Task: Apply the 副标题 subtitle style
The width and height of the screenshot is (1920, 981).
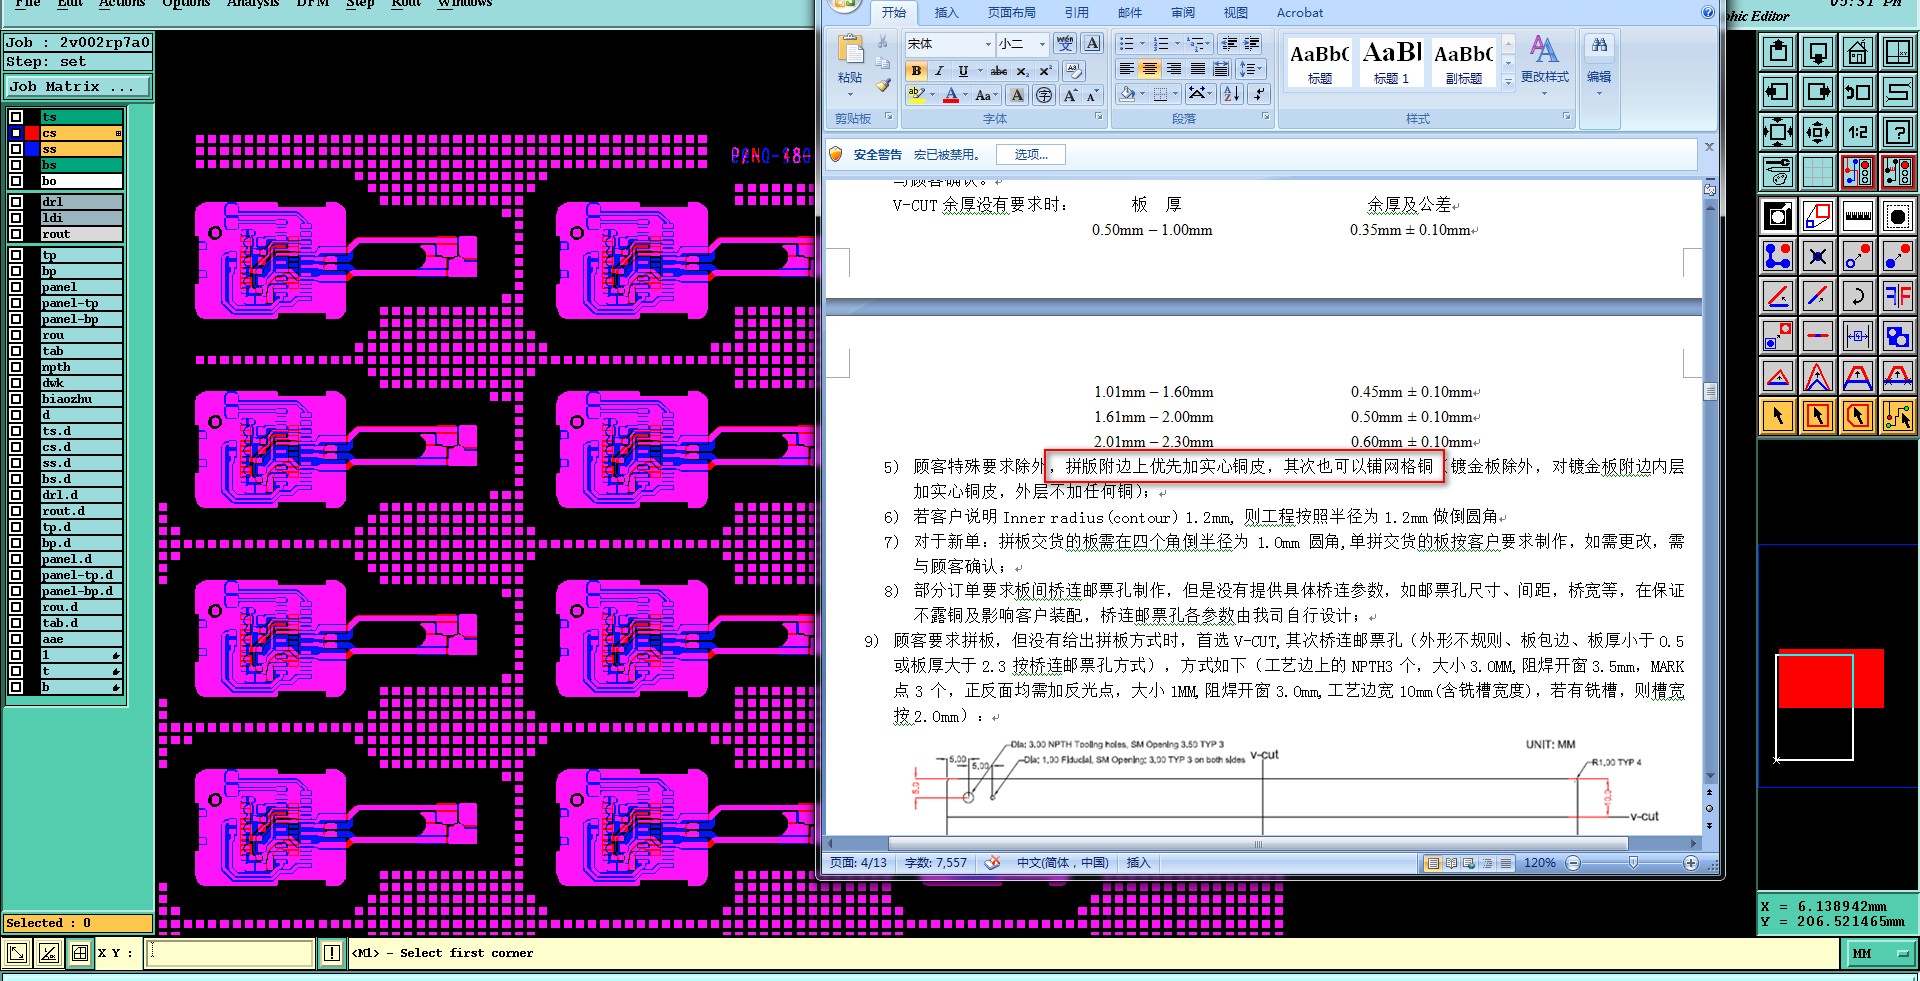Action: coord(1463,62)
